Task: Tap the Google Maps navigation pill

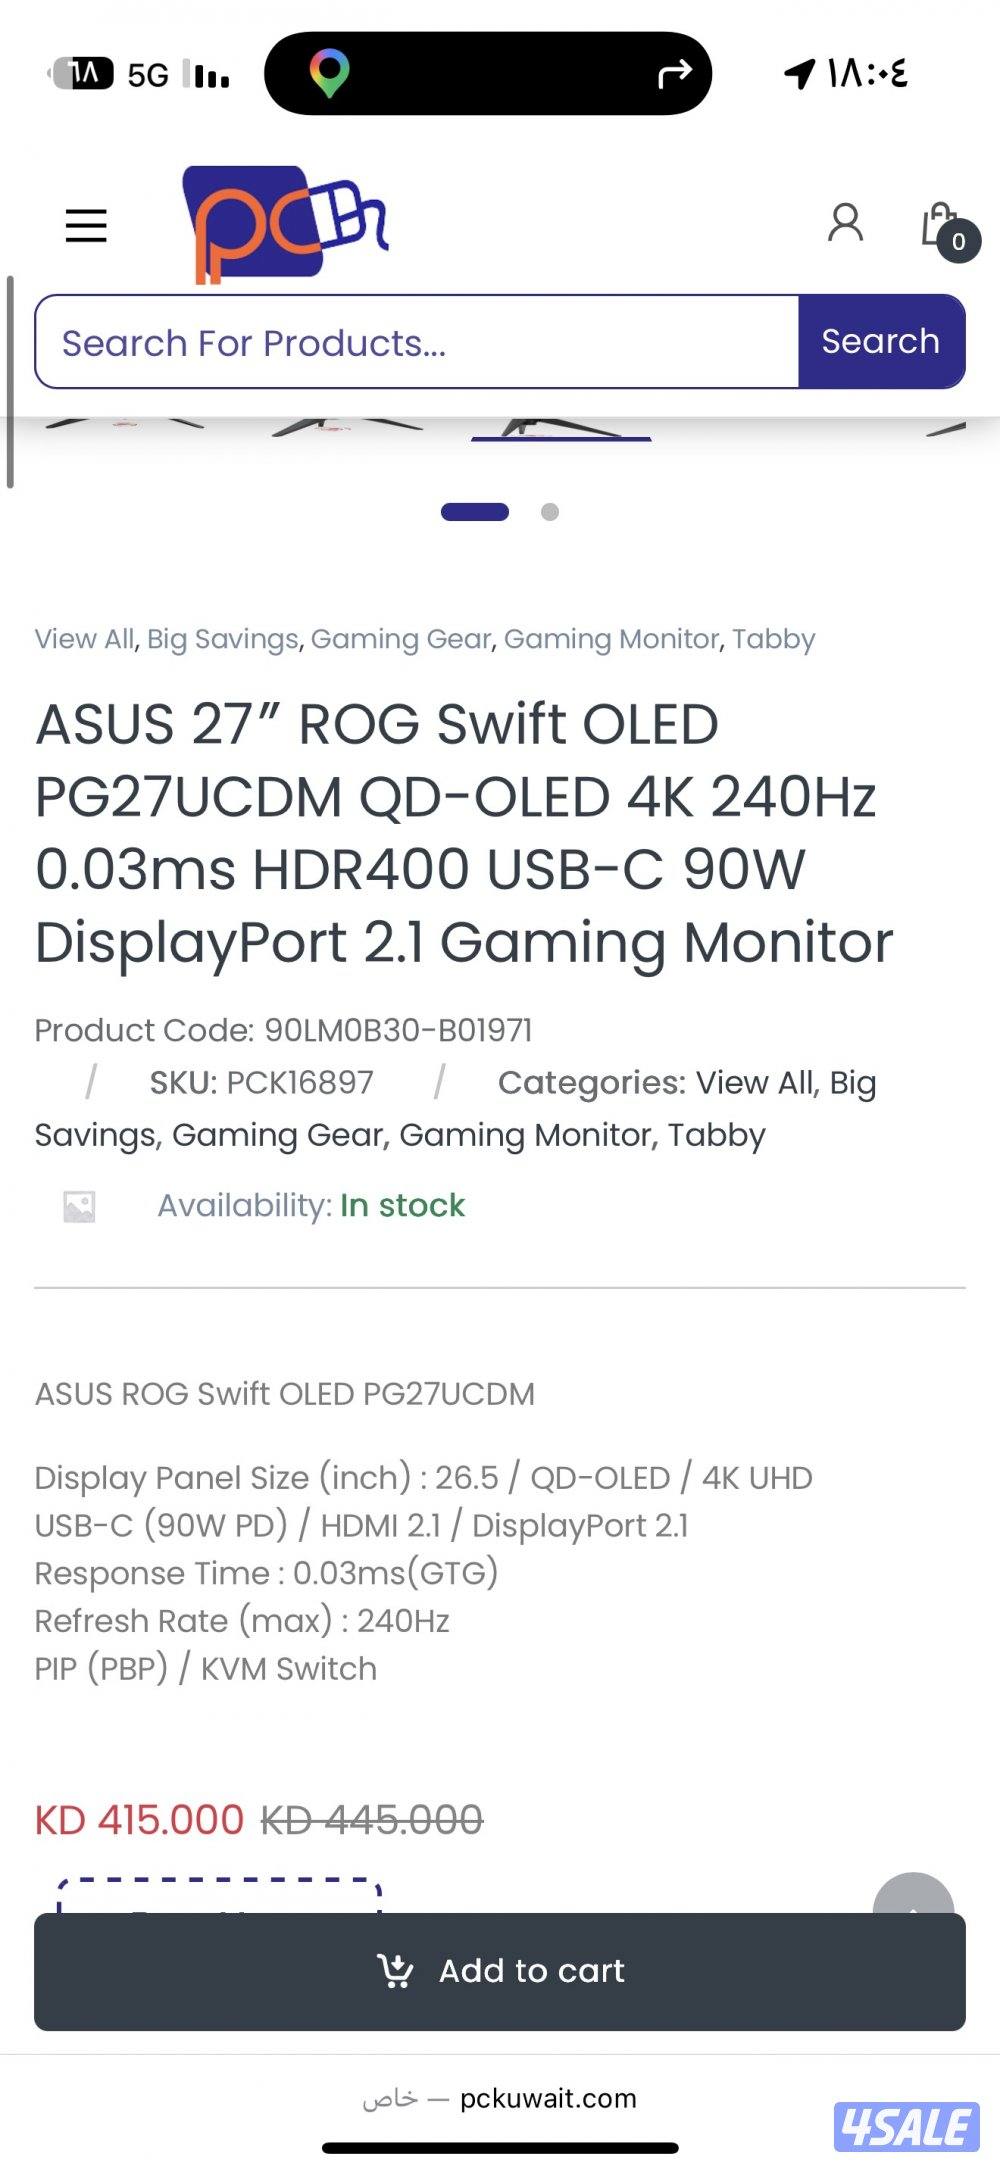Action: pos(487,73)
